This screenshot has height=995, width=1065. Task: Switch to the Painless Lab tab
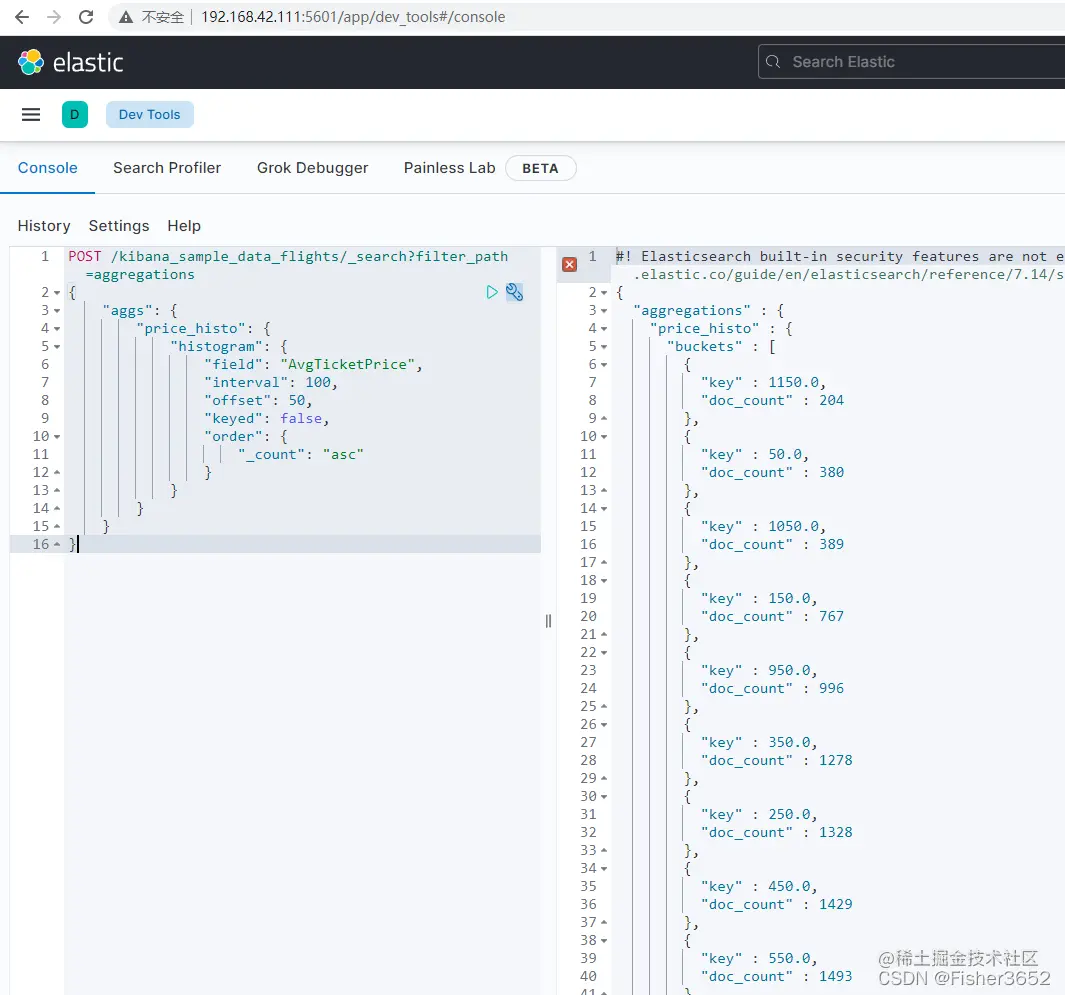click(450, 168)
